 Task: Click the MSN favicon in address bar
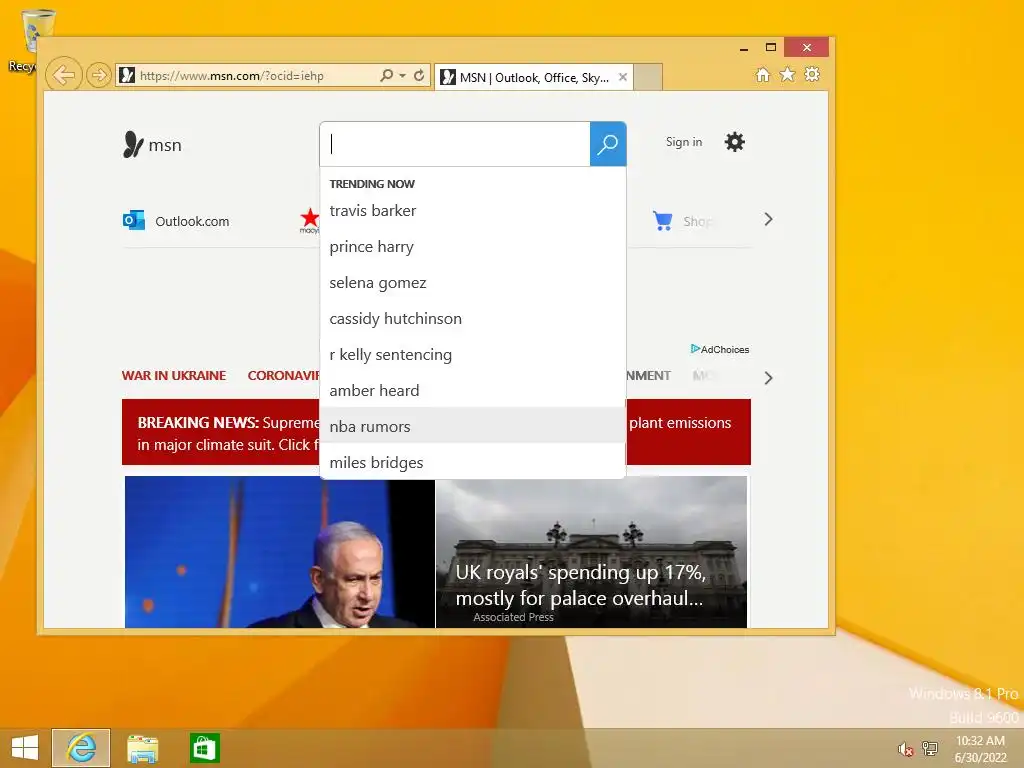pos(127,76)
